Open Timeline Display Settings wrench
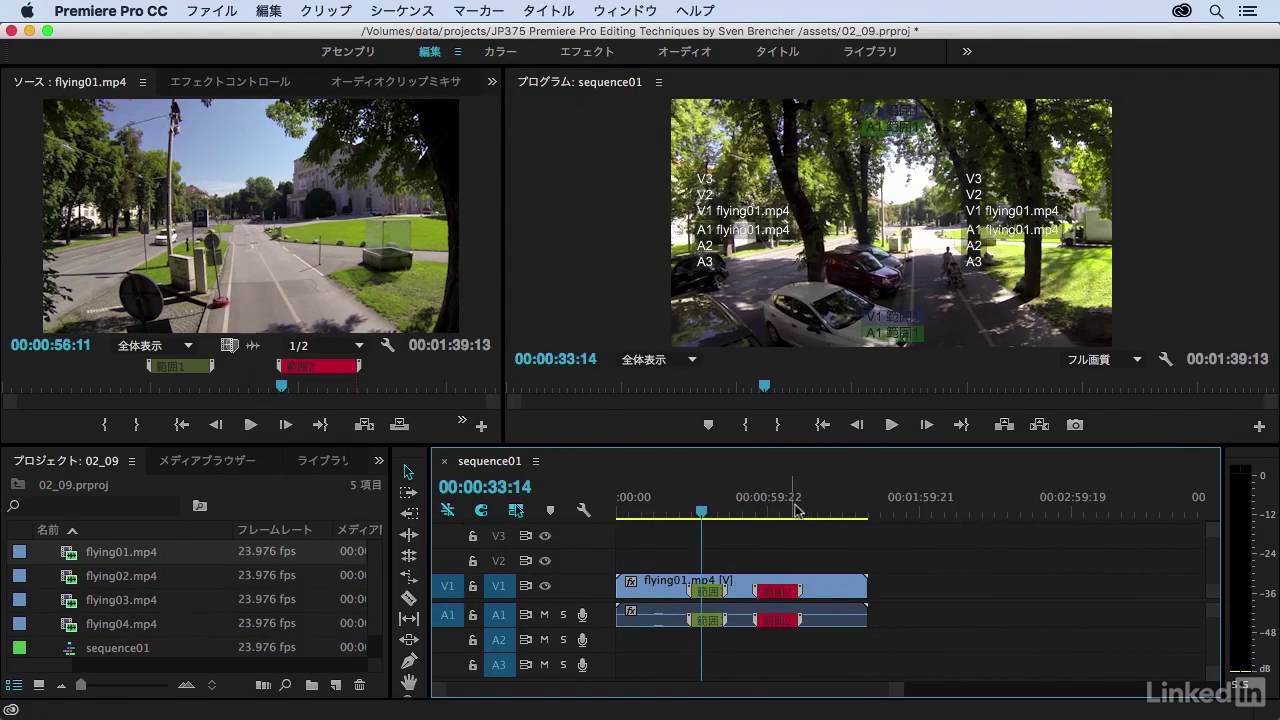Viewport: 1280px width, 720px height. point(584,510)
